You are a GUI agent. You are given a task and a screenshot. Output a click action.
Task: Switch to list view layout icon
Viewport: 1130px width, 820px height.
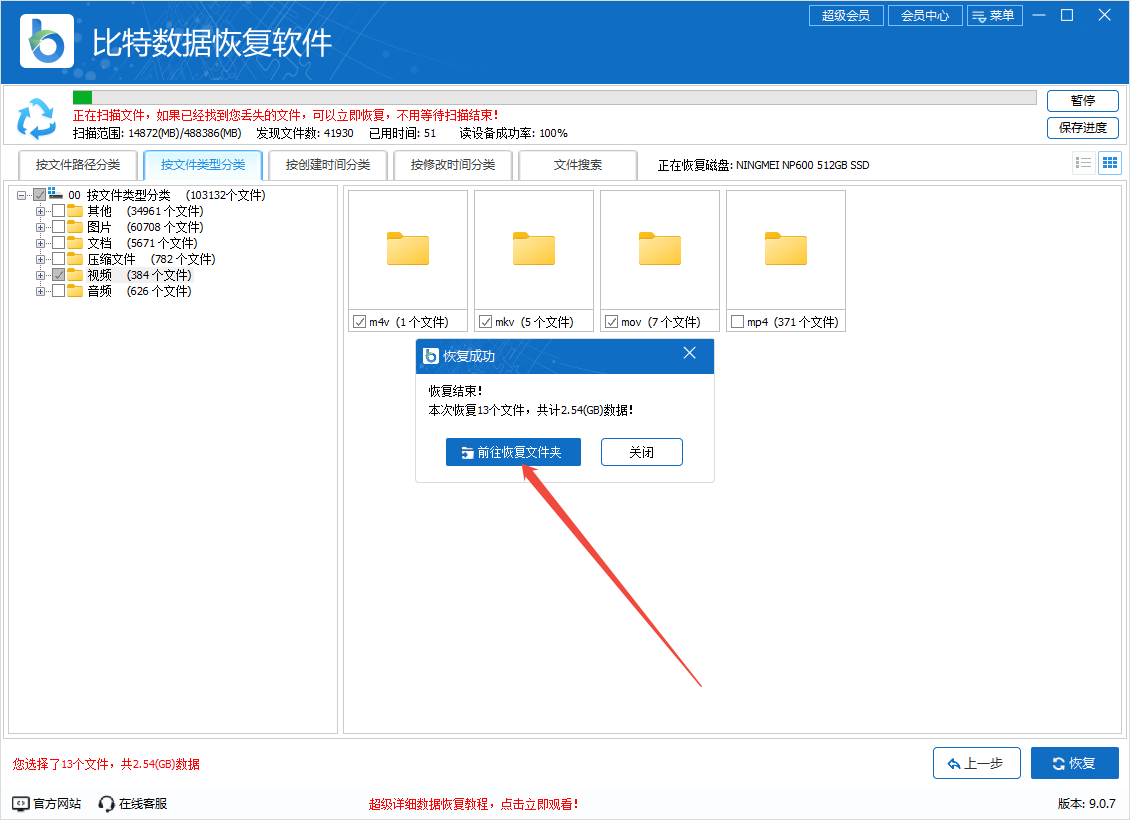coord(1083,163)
